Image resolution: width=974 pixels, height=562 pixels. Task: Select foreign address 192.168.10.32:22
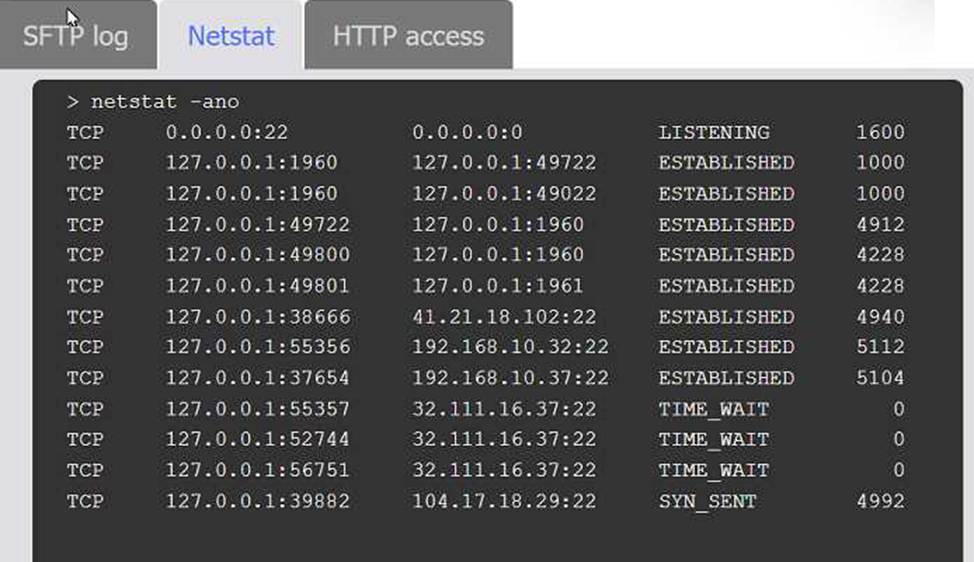510,347
